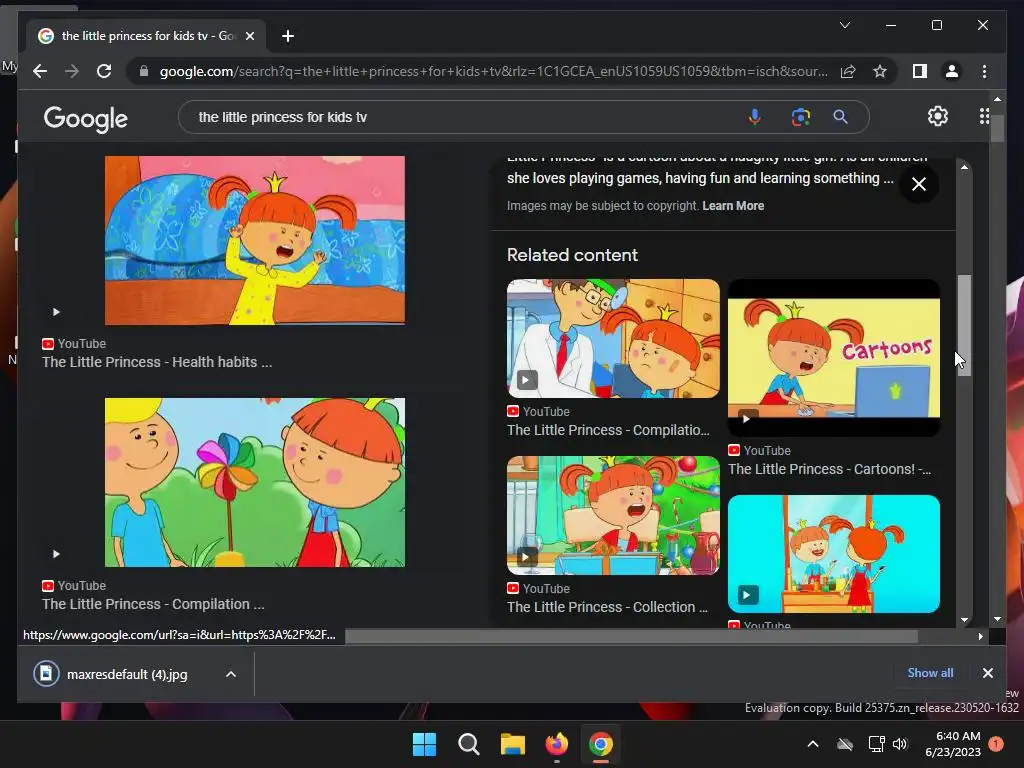Screen dimensions: 1024x768
Task: Open related Cartoons laptop thumbnail
Action: [834, 358]
